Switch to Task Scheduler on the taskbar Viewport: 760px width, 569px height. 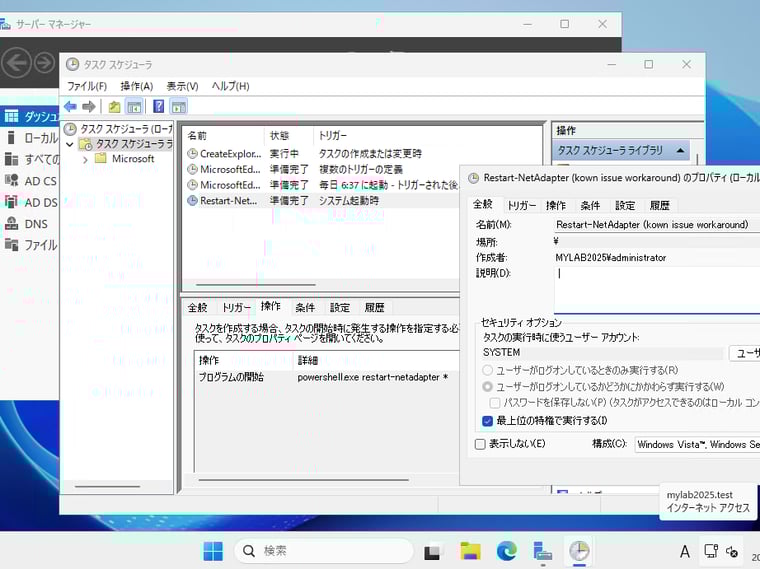[x=579, y=552]
